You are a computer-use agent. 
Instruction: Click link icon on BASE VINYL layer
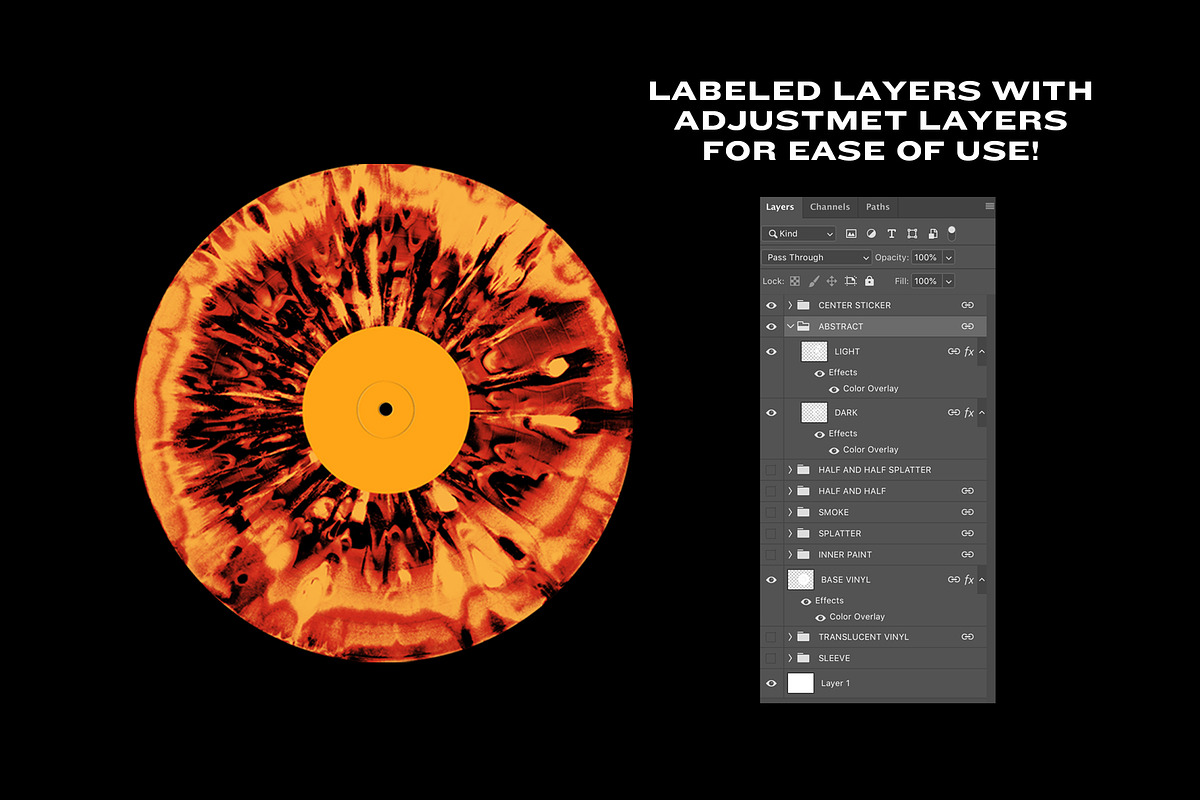click(954, 580)
